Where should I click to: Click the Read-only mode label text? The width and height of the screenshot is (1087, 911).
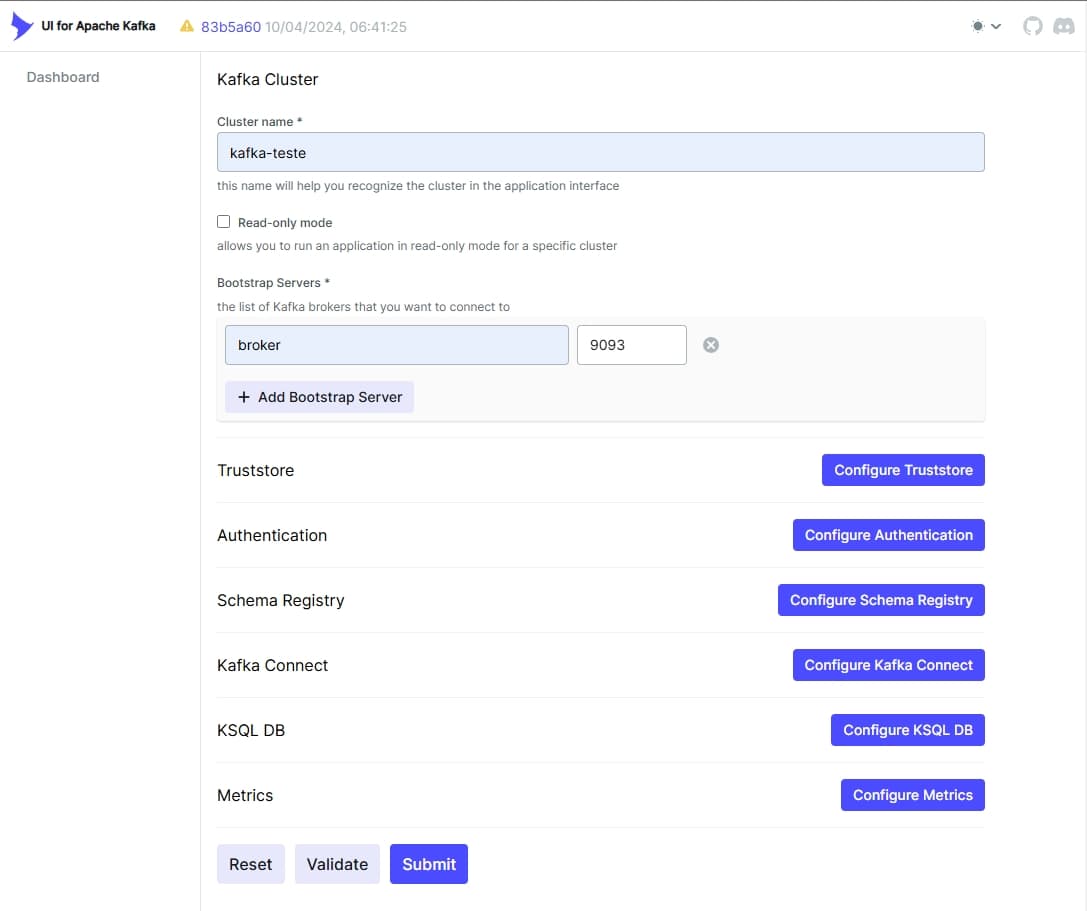[x=285, y=223]
